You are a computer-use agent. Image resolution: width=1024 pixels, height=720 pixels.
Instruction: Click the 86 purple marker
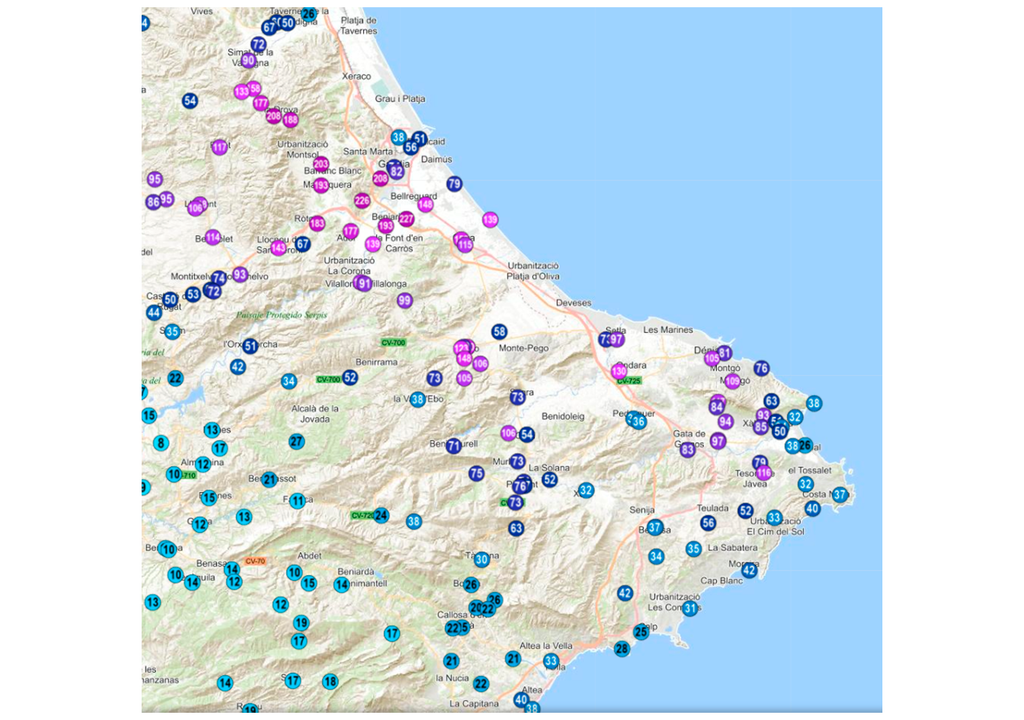coord(153,202)
